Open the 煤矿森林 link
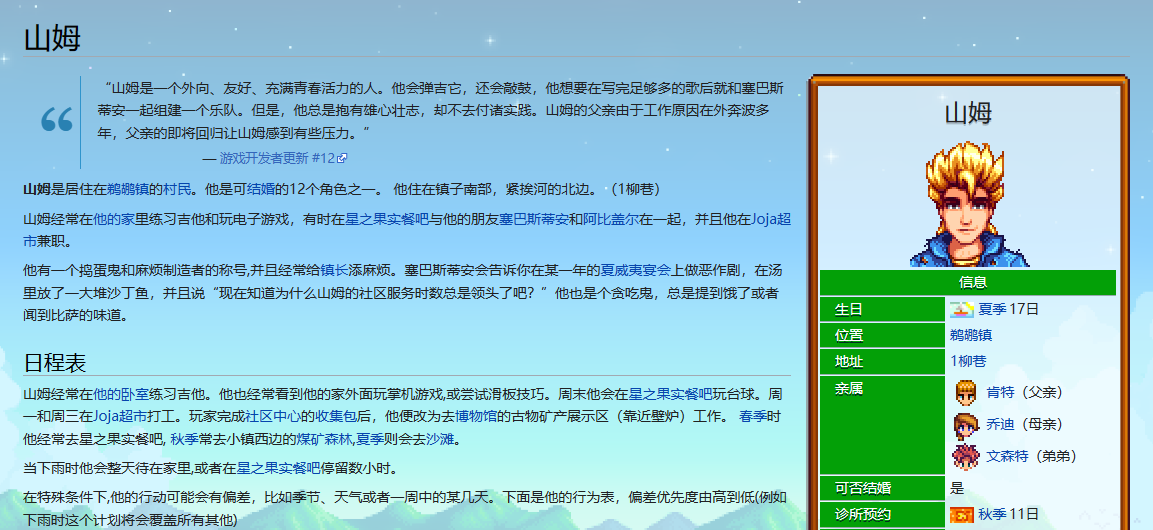This screenshot has height=530, width=1153. [324, 440]
